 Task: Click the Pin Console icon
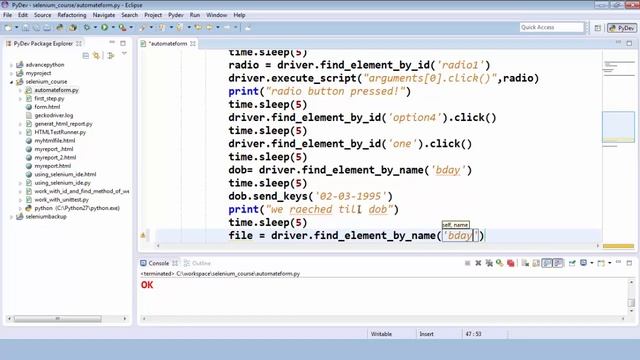(572, 263)
